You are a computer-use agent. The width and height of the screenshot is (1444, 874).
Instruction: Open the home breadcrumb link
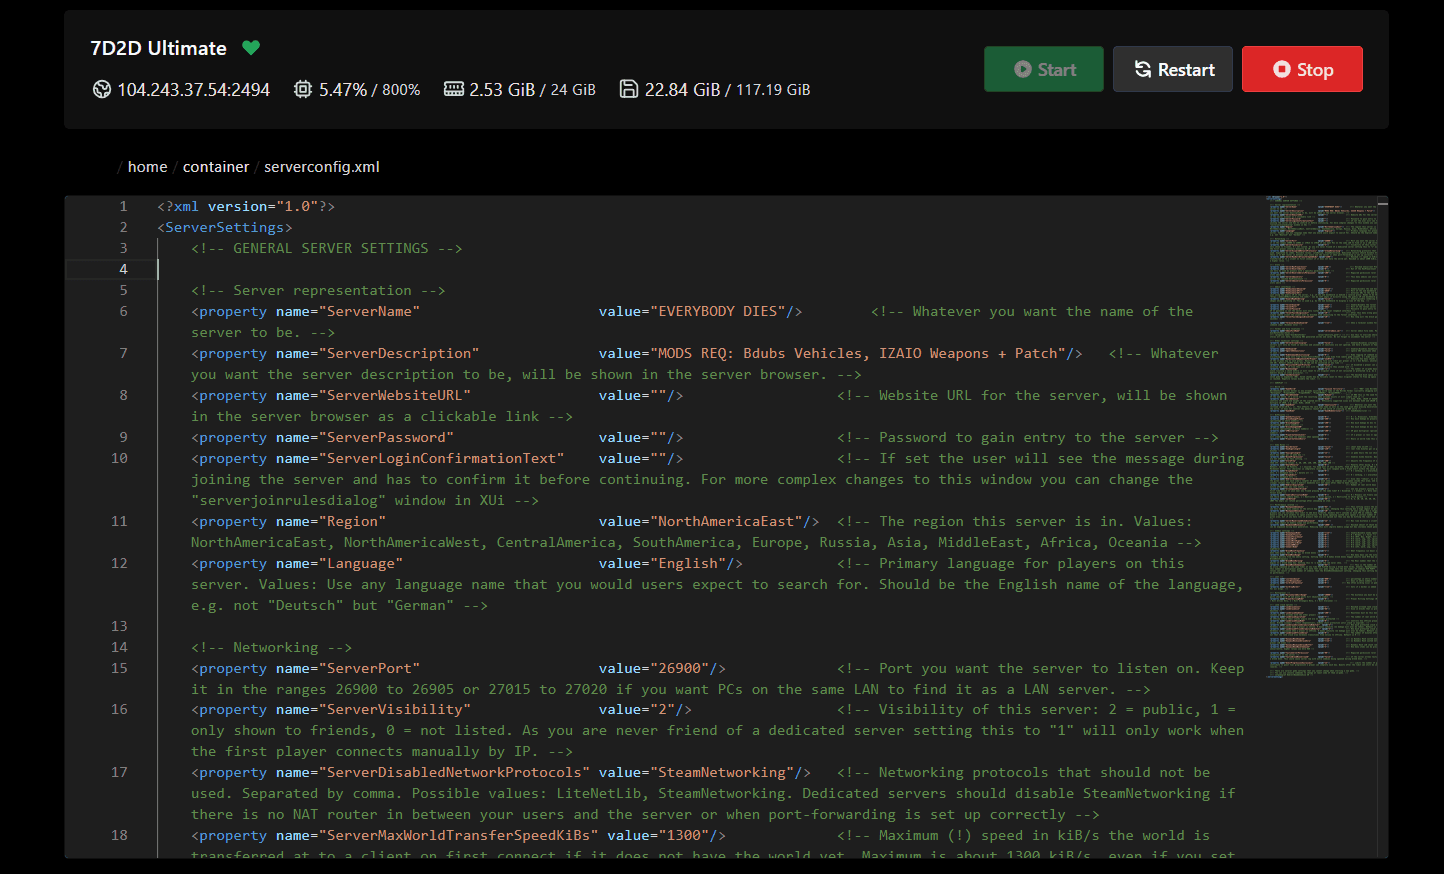click(147, 166)
